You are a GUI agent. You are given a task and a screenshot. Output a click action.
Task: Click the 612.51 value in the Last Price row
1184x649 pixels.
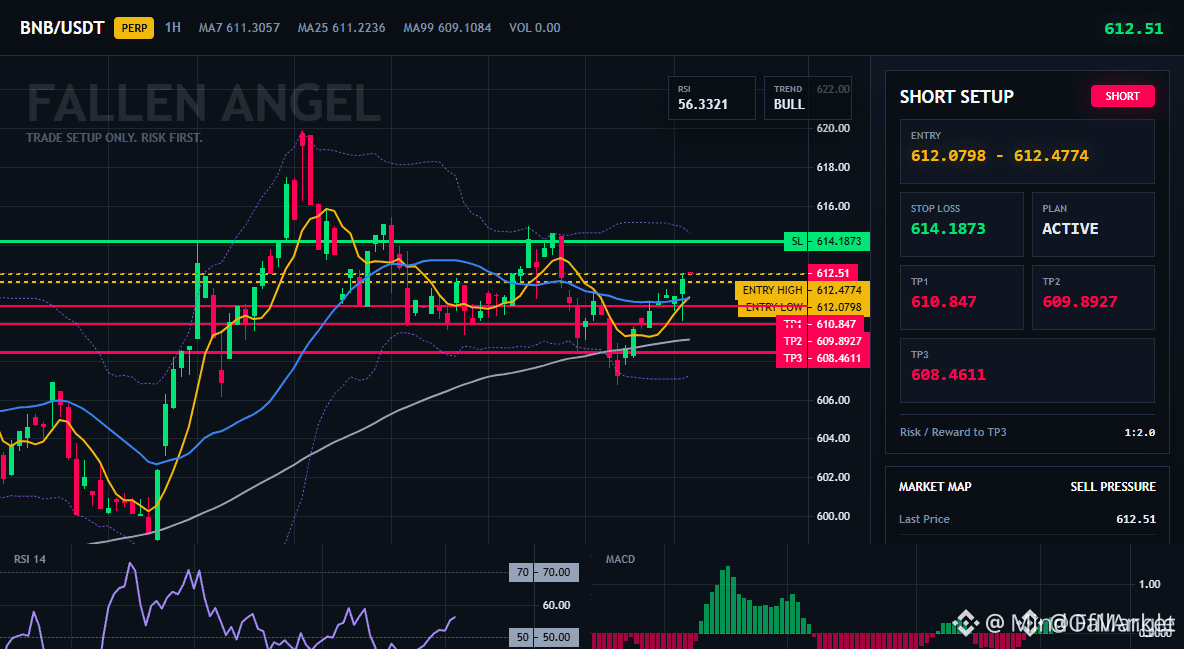tap(1136, 519)
